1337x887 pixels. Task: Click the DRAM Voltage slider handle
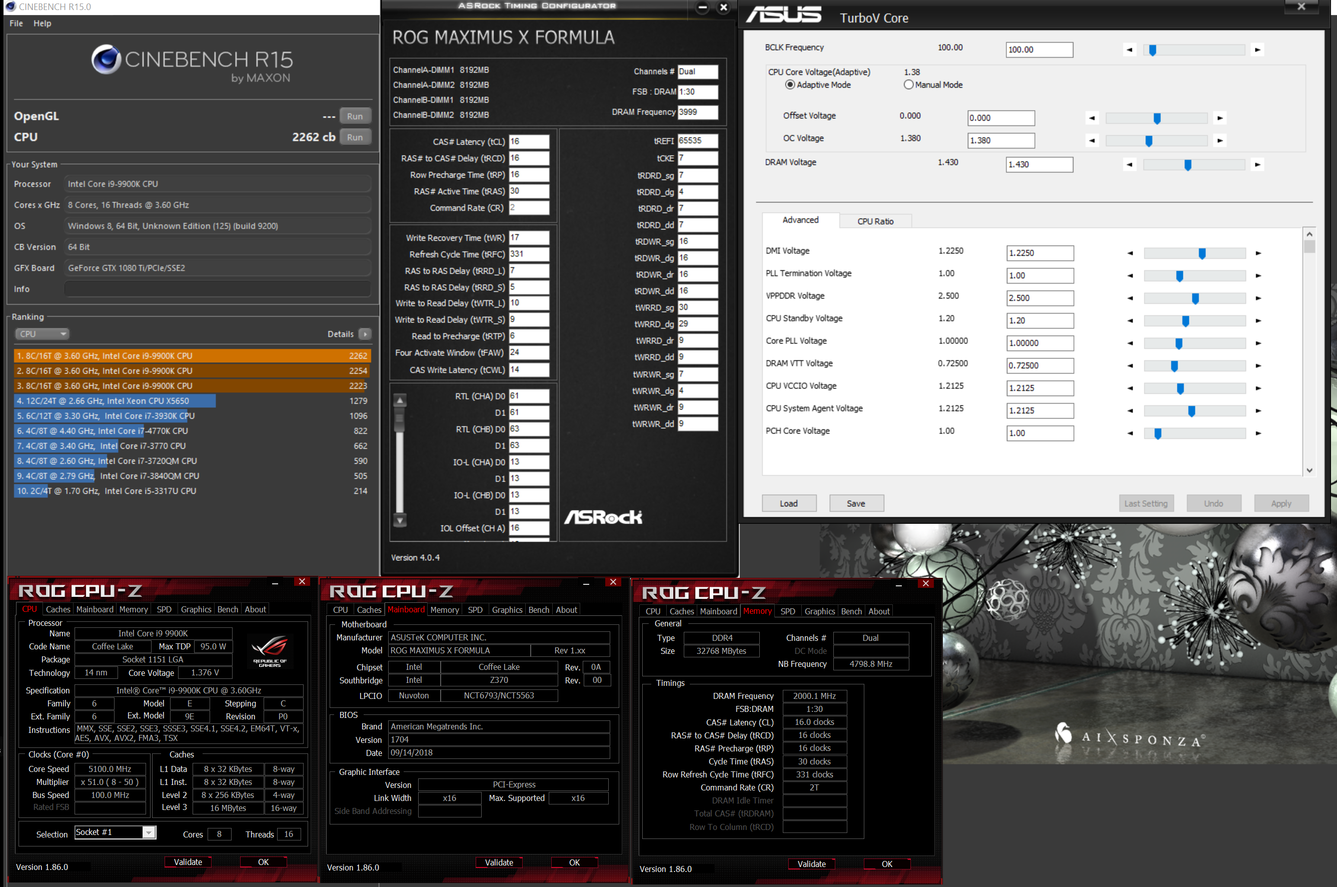[1188, 165]
